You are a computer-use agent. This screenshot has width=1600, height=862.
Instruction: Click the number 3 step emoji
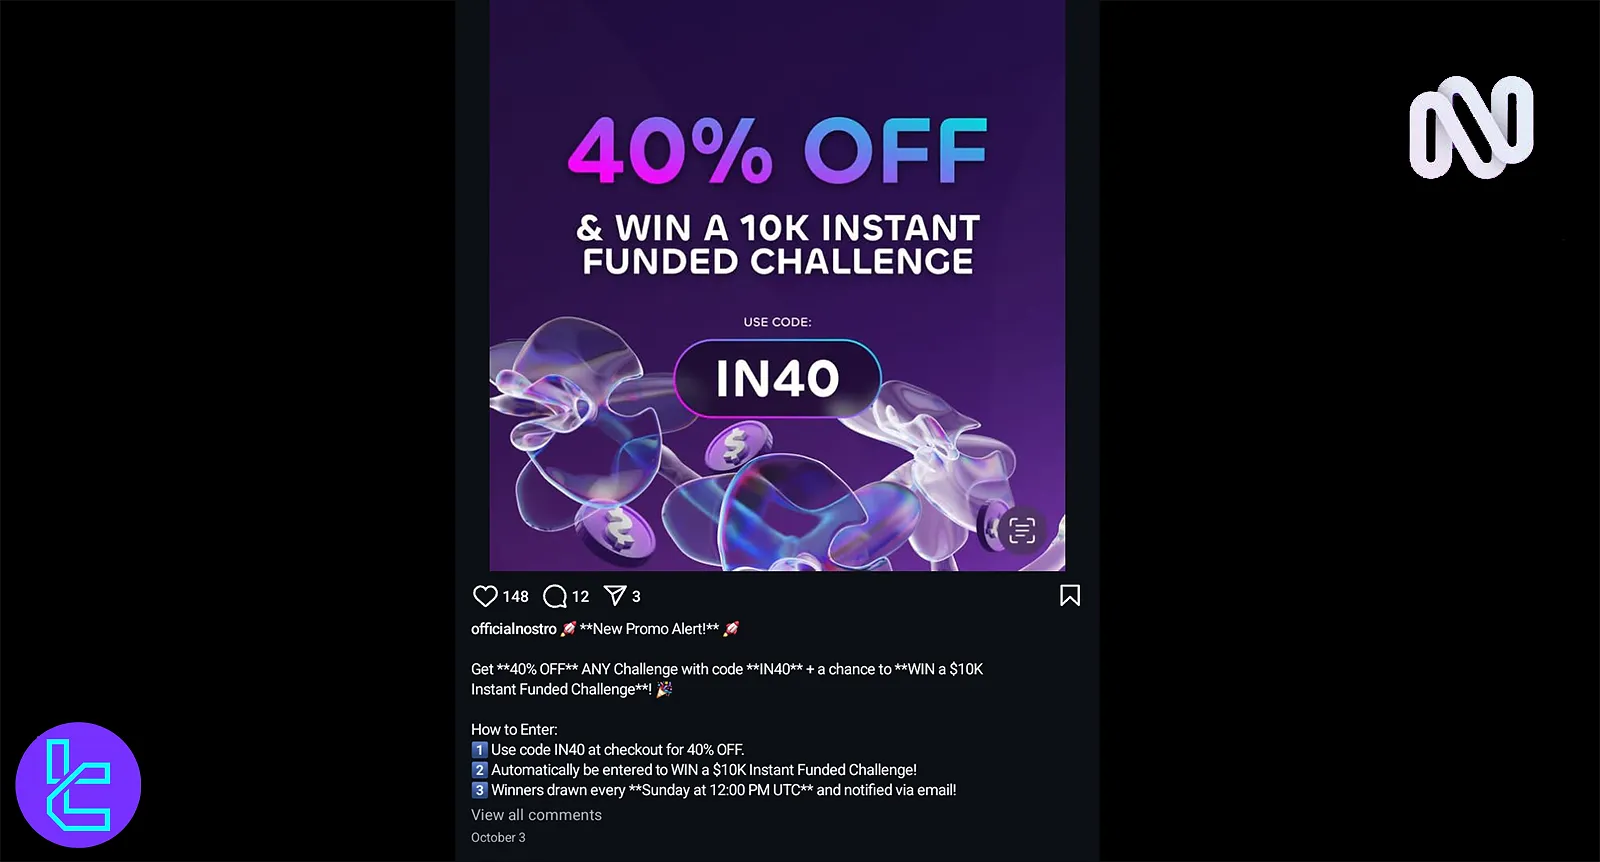(479, 790)
